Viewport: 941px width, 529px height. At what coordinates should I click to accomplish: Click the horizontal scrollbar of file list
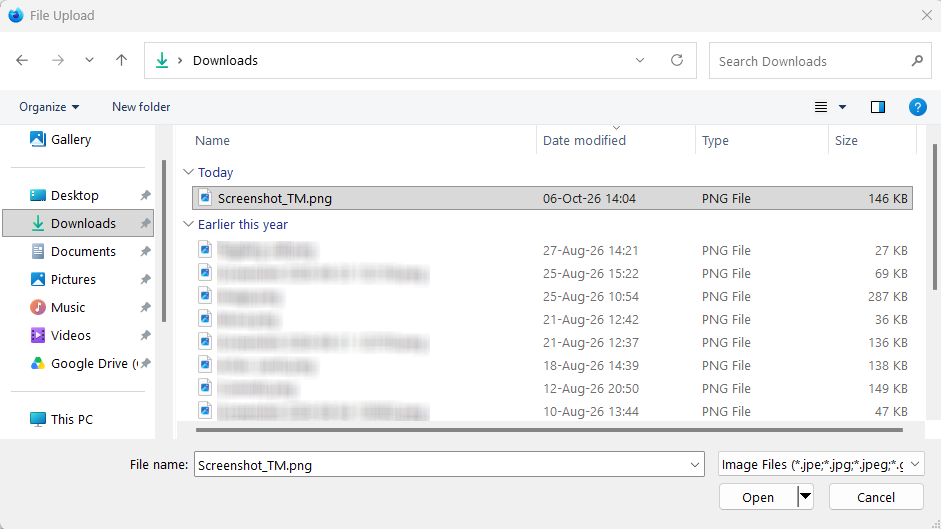[549, 430]
